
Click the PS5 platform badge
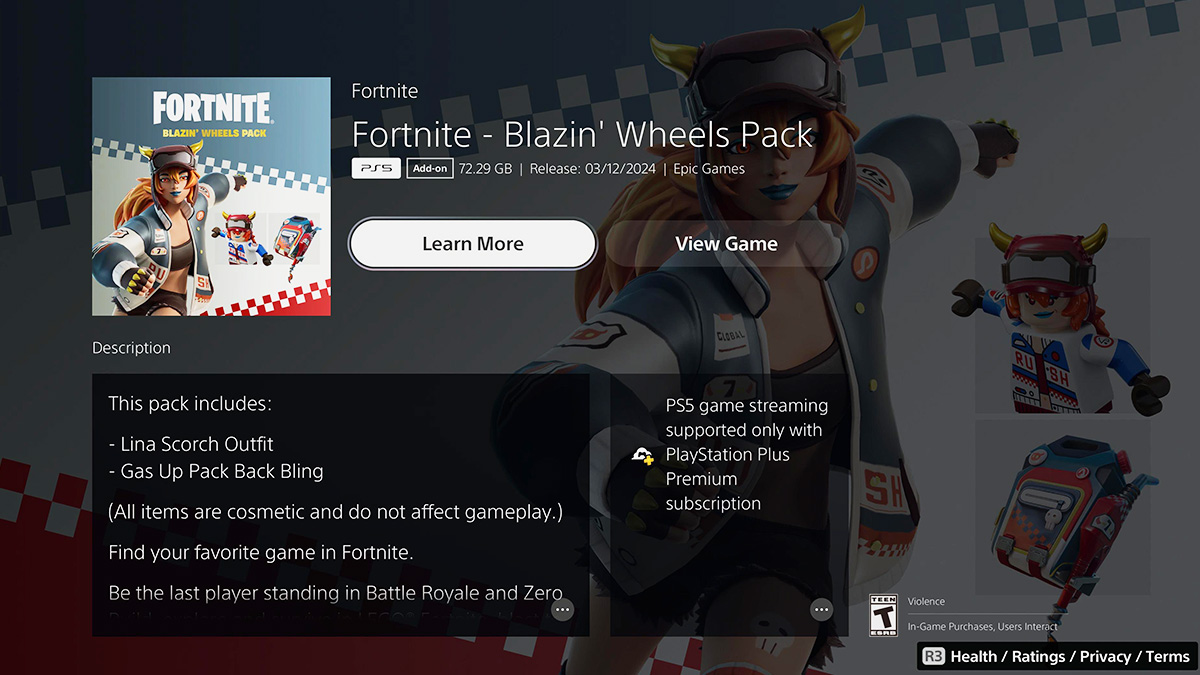click(x=376, y=169)
